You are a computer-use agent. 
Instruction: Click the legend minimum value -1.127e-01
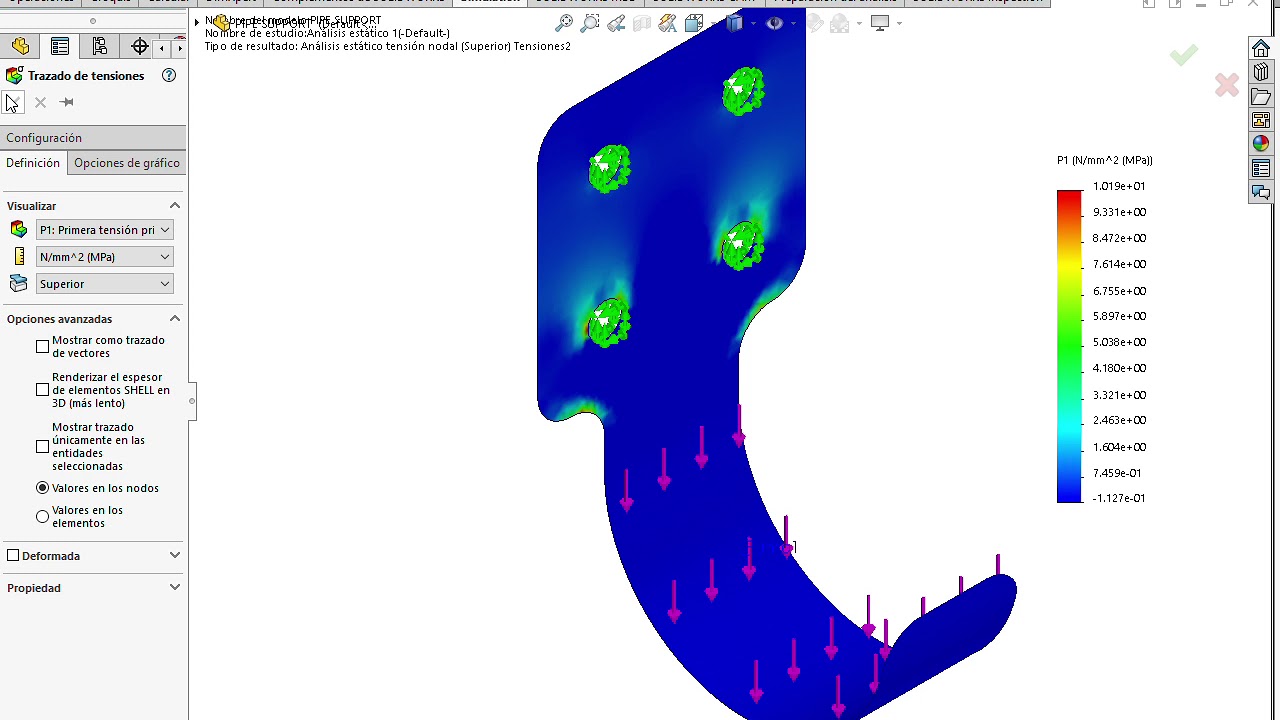coord(1119,498)
